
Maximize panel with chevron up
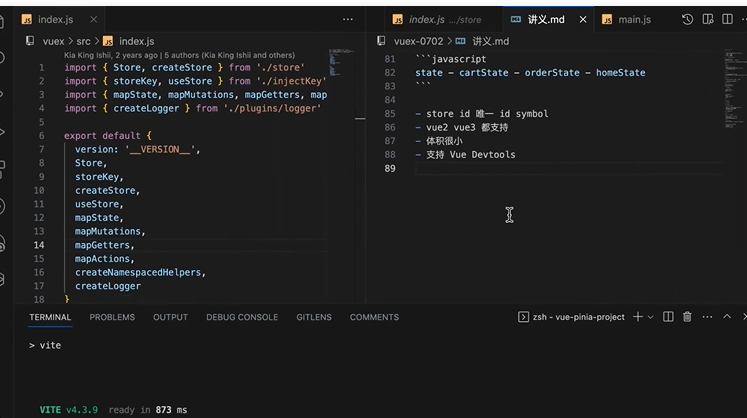tap(727, 316)
